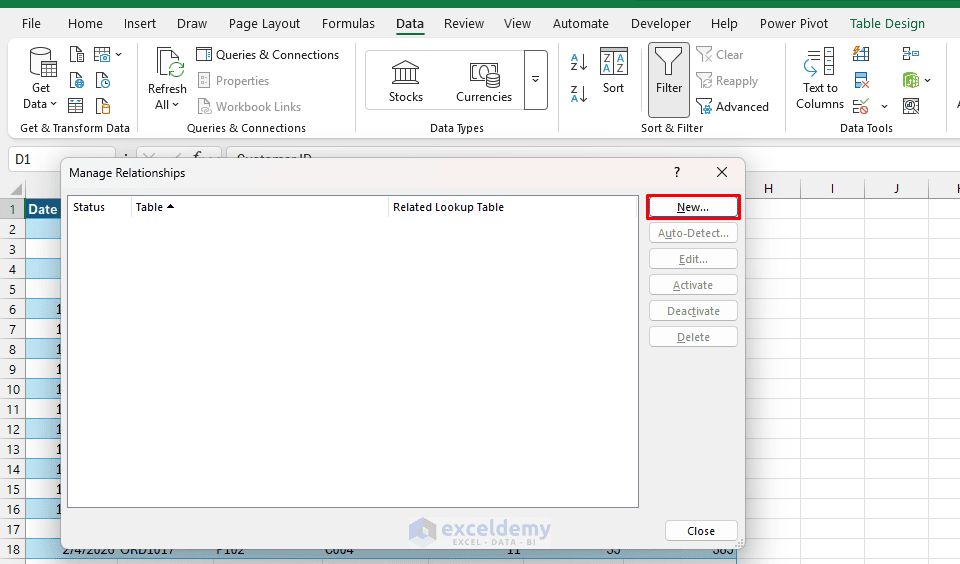Switch to the Table Design tab
Image resolution: width=960 pixels, height=564 pixels.
tap(887, 23)
